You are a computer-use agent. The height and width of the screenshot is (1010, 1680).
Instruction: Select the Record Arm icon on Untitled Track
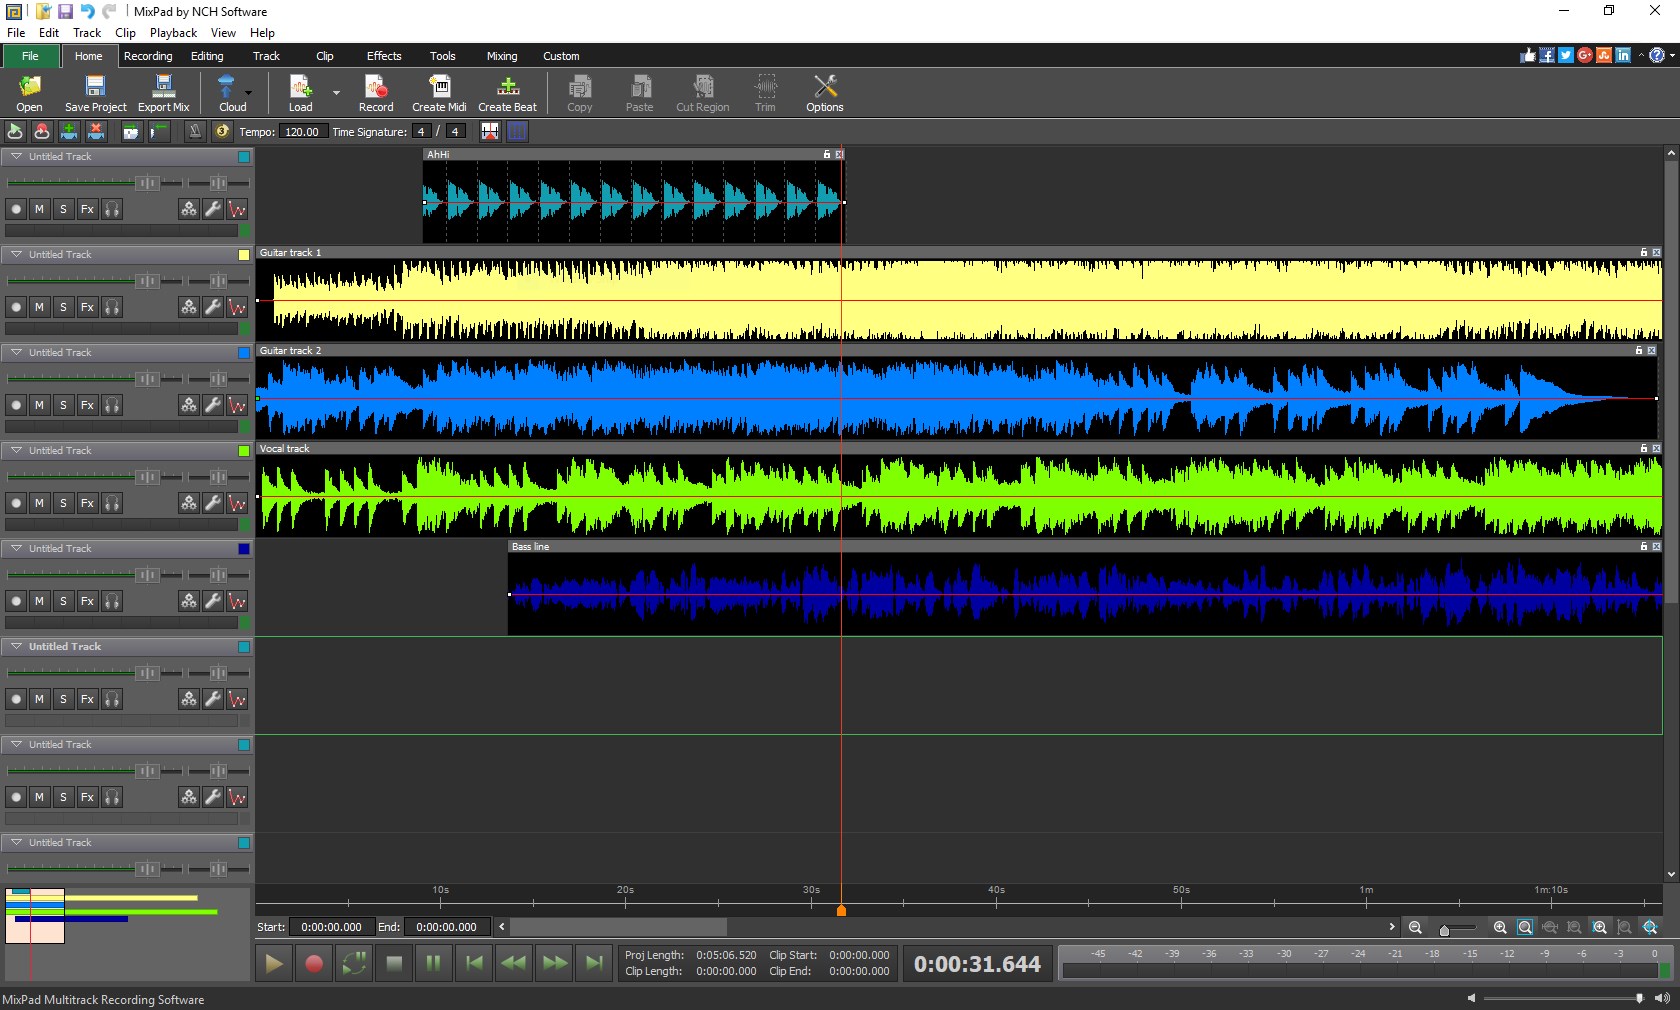coord(16,210)
